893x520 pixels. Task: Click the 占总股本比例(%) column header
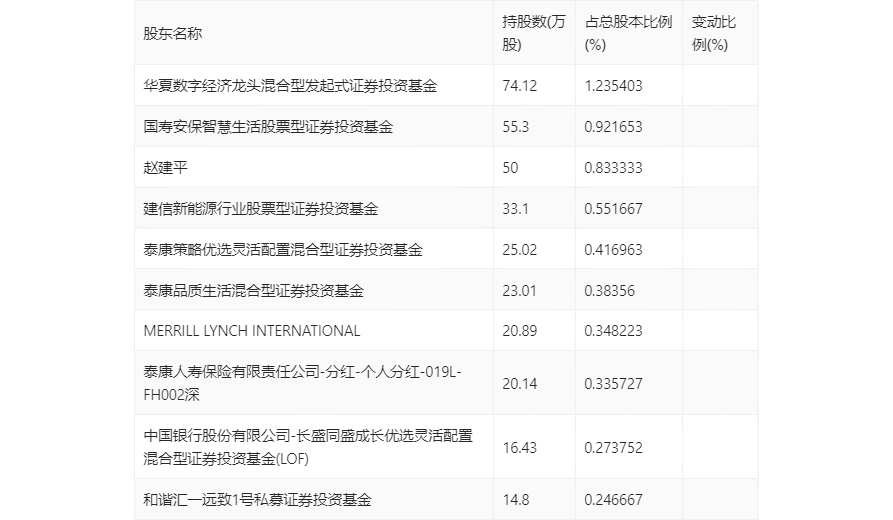coord(628,34)
